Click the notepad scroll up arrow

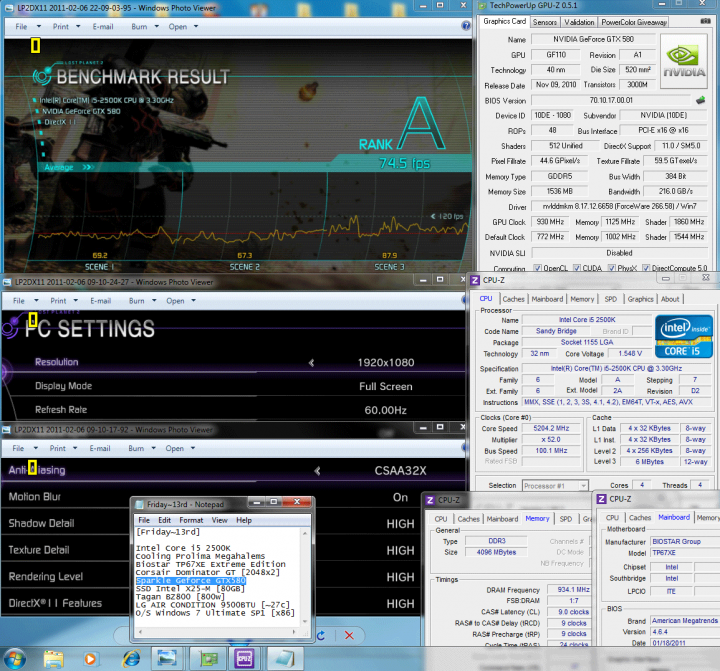coord(304,533)
